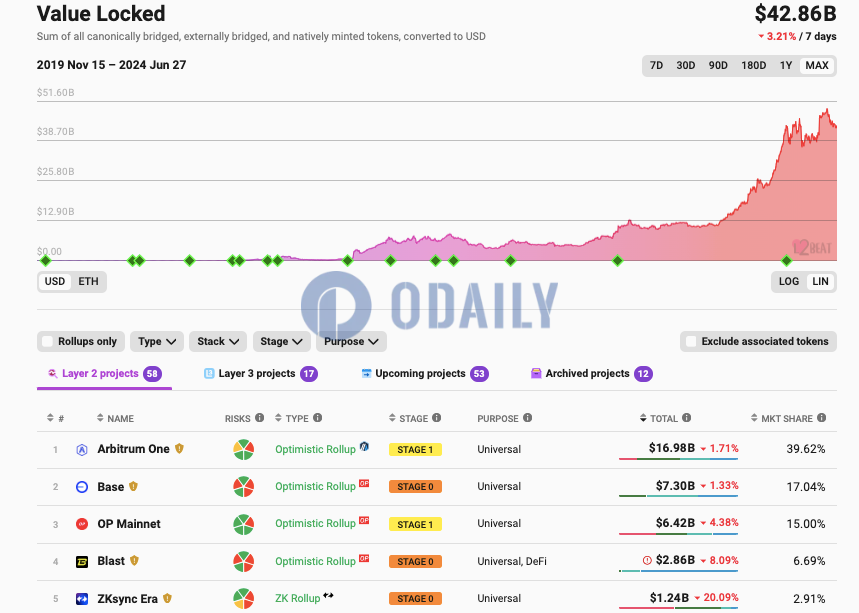Click the warning shield beside ZKsync Era
The image size is (859, 613).
coord(167,598)
